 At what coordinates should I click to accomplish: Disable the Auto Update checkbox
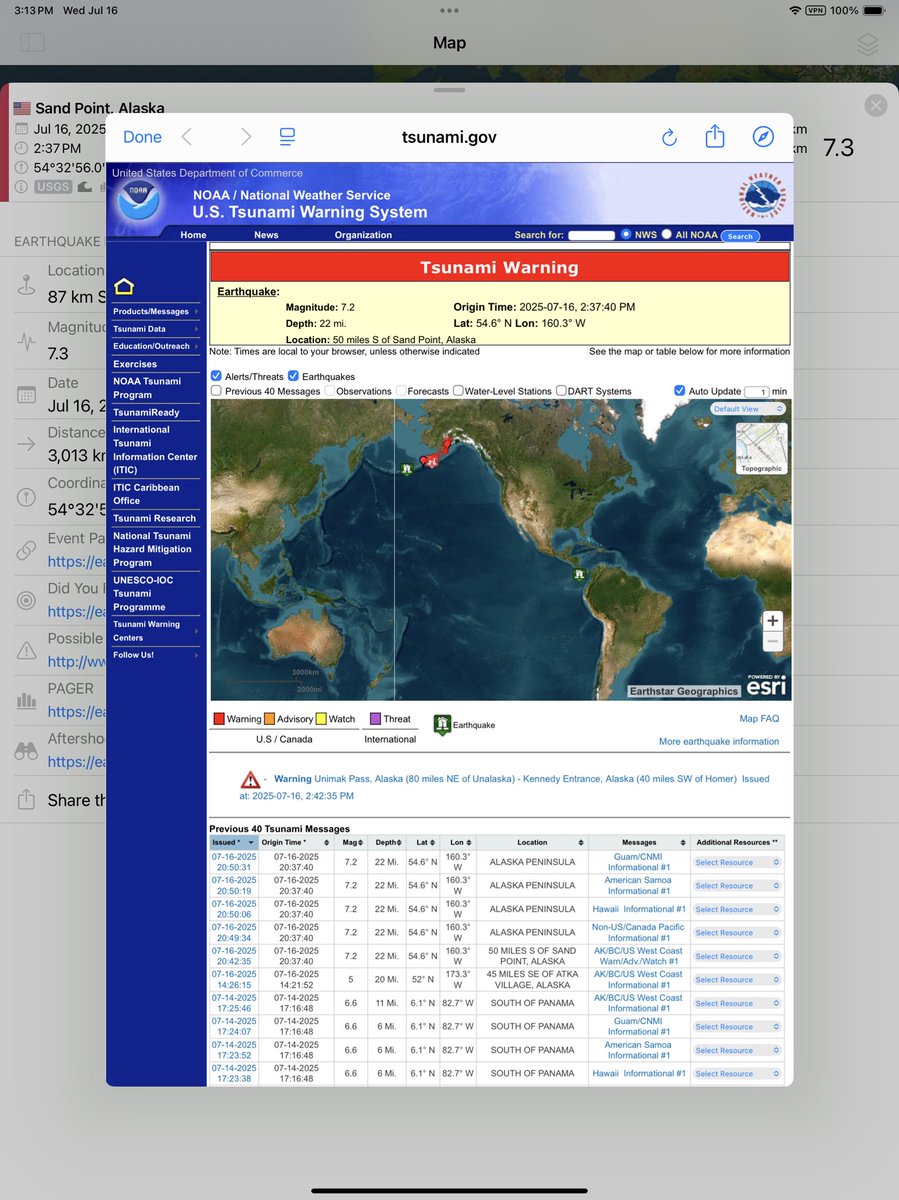pos(680,391)
